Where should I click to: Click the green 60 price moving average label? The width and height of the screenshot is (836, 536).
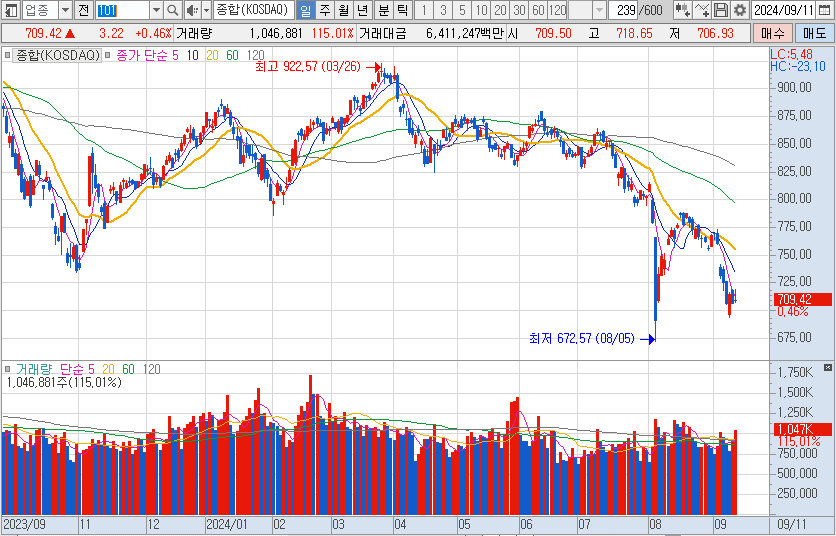click(232, 55)
